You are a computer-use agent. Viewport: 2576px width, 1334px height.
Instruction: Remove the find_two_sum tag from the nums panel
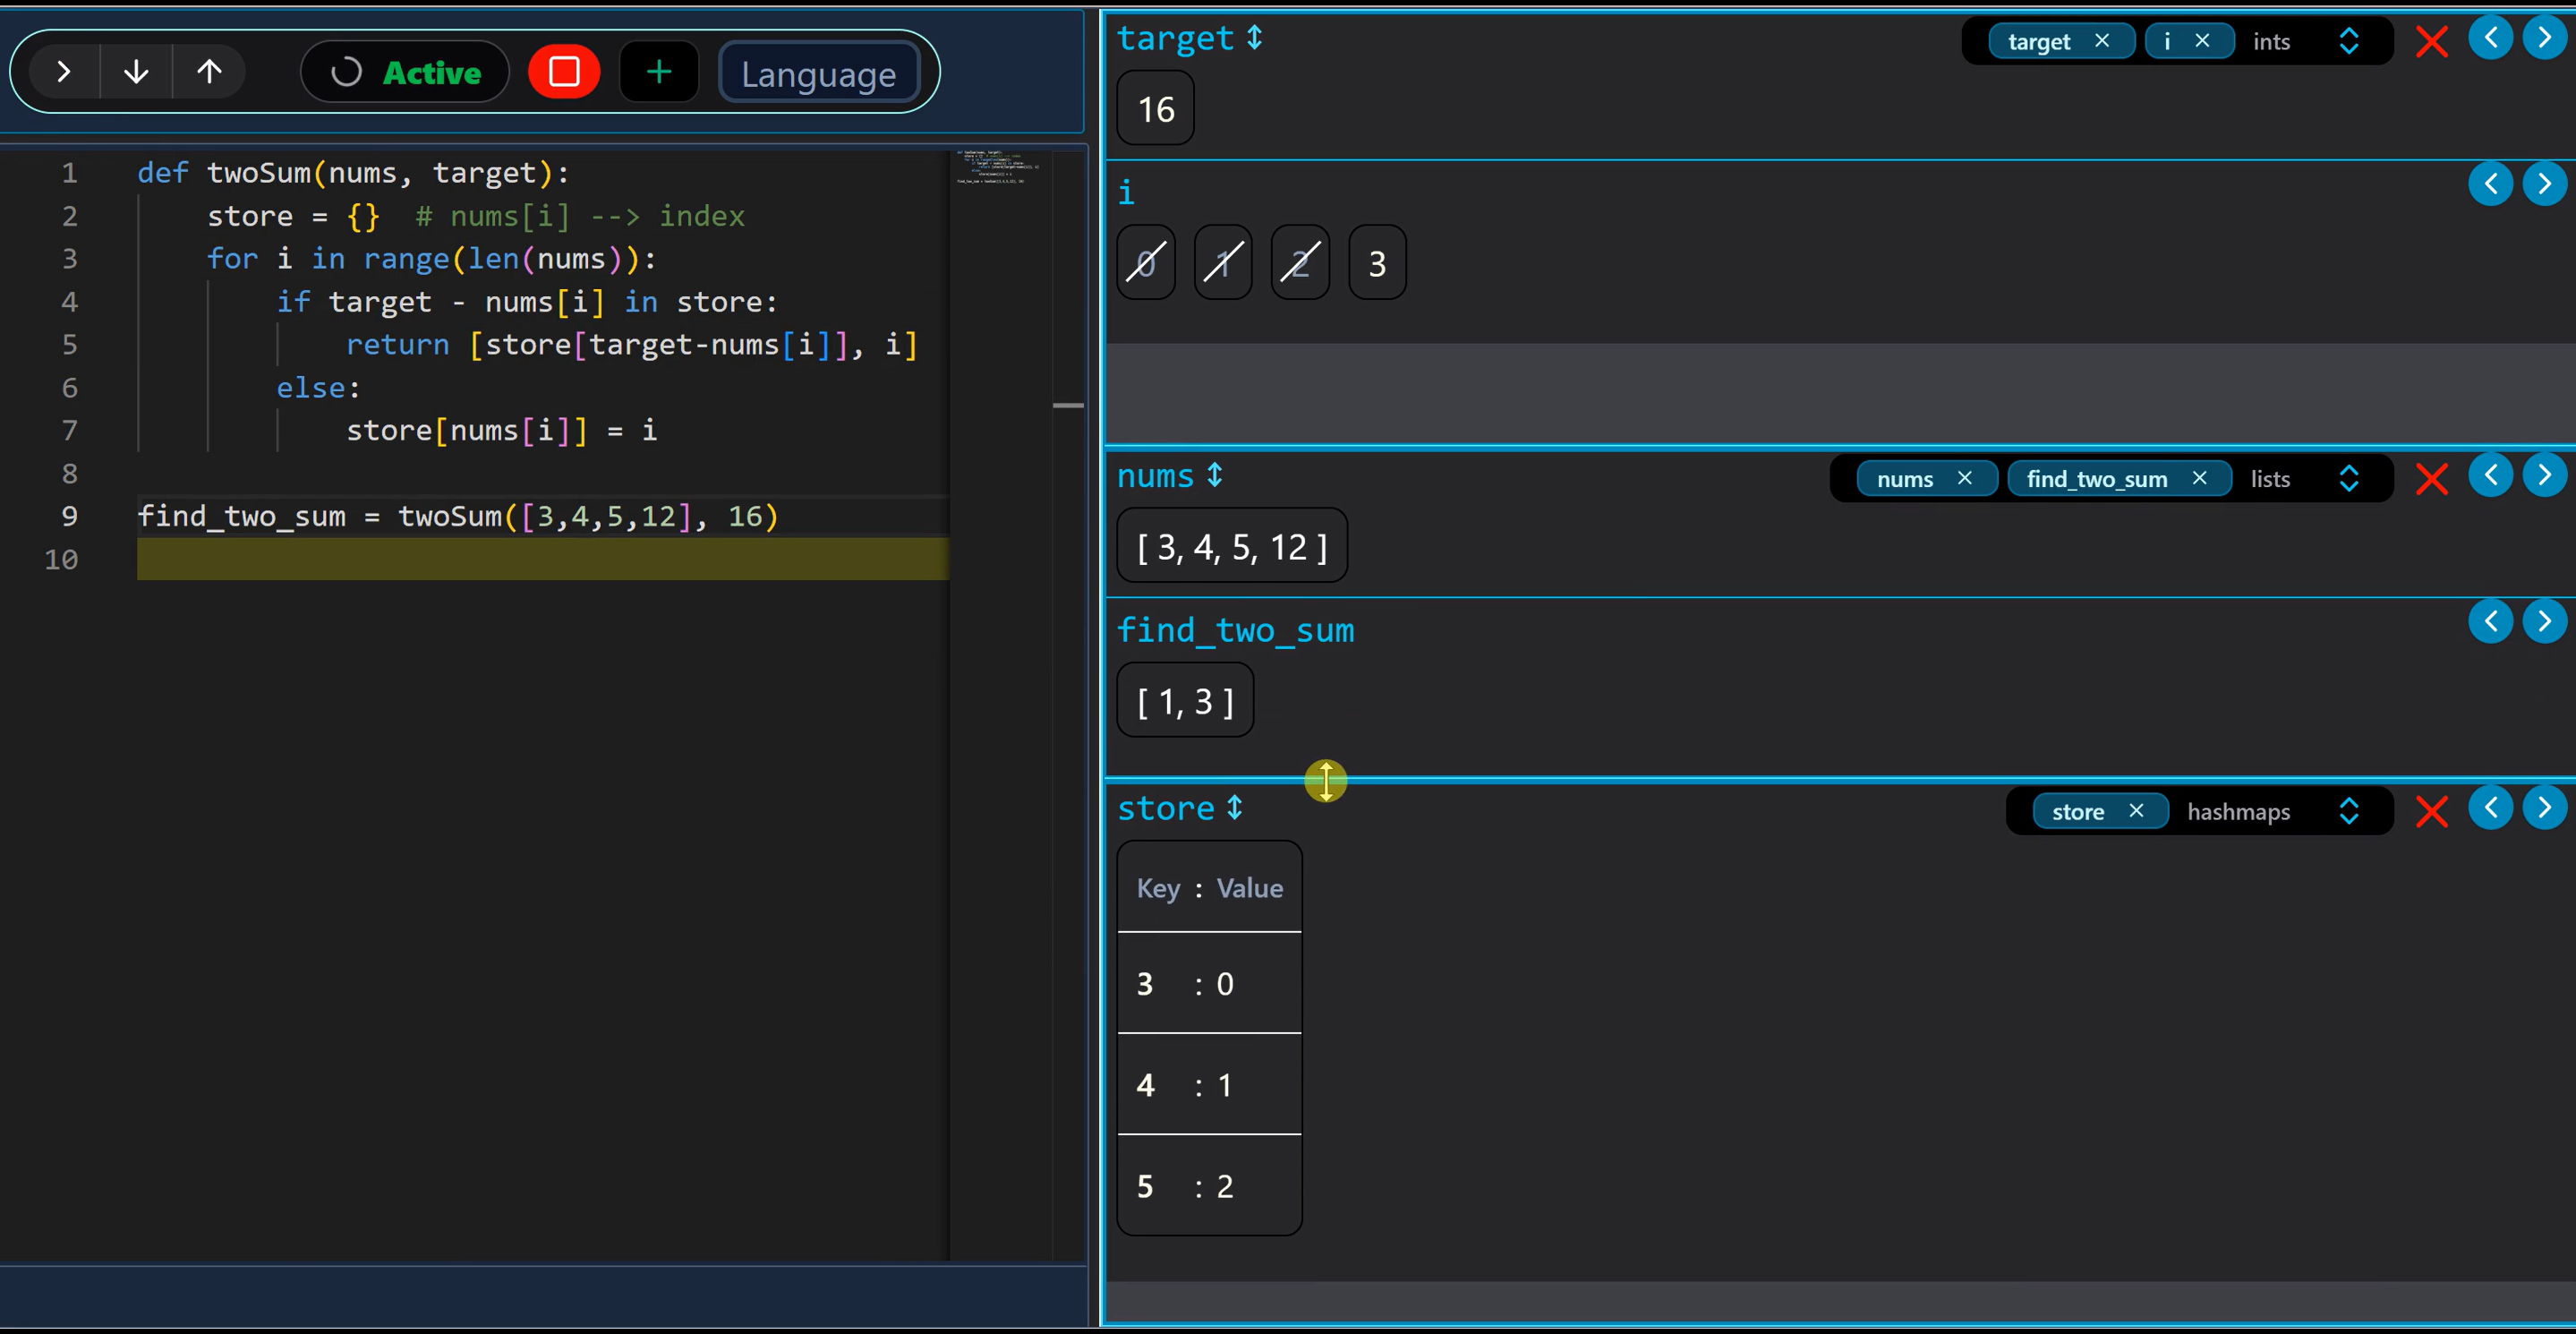click(x=2199, y=478)
